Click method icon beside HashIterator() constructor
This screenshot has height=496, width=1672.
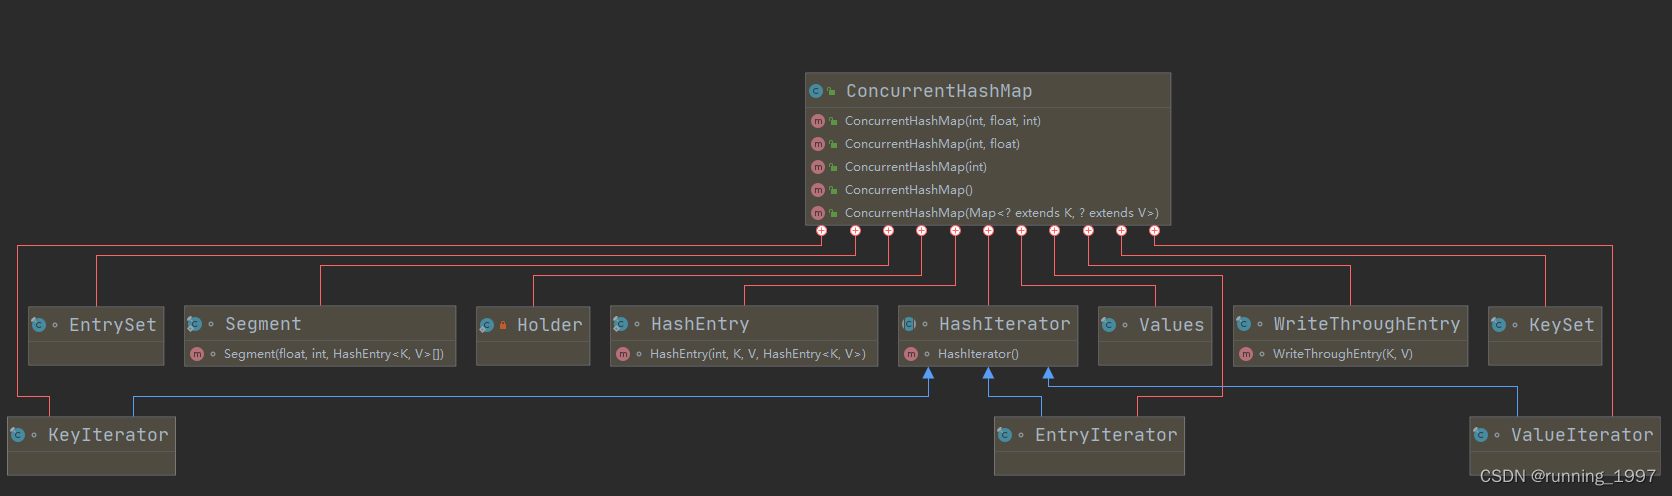[x=911, y=354]
